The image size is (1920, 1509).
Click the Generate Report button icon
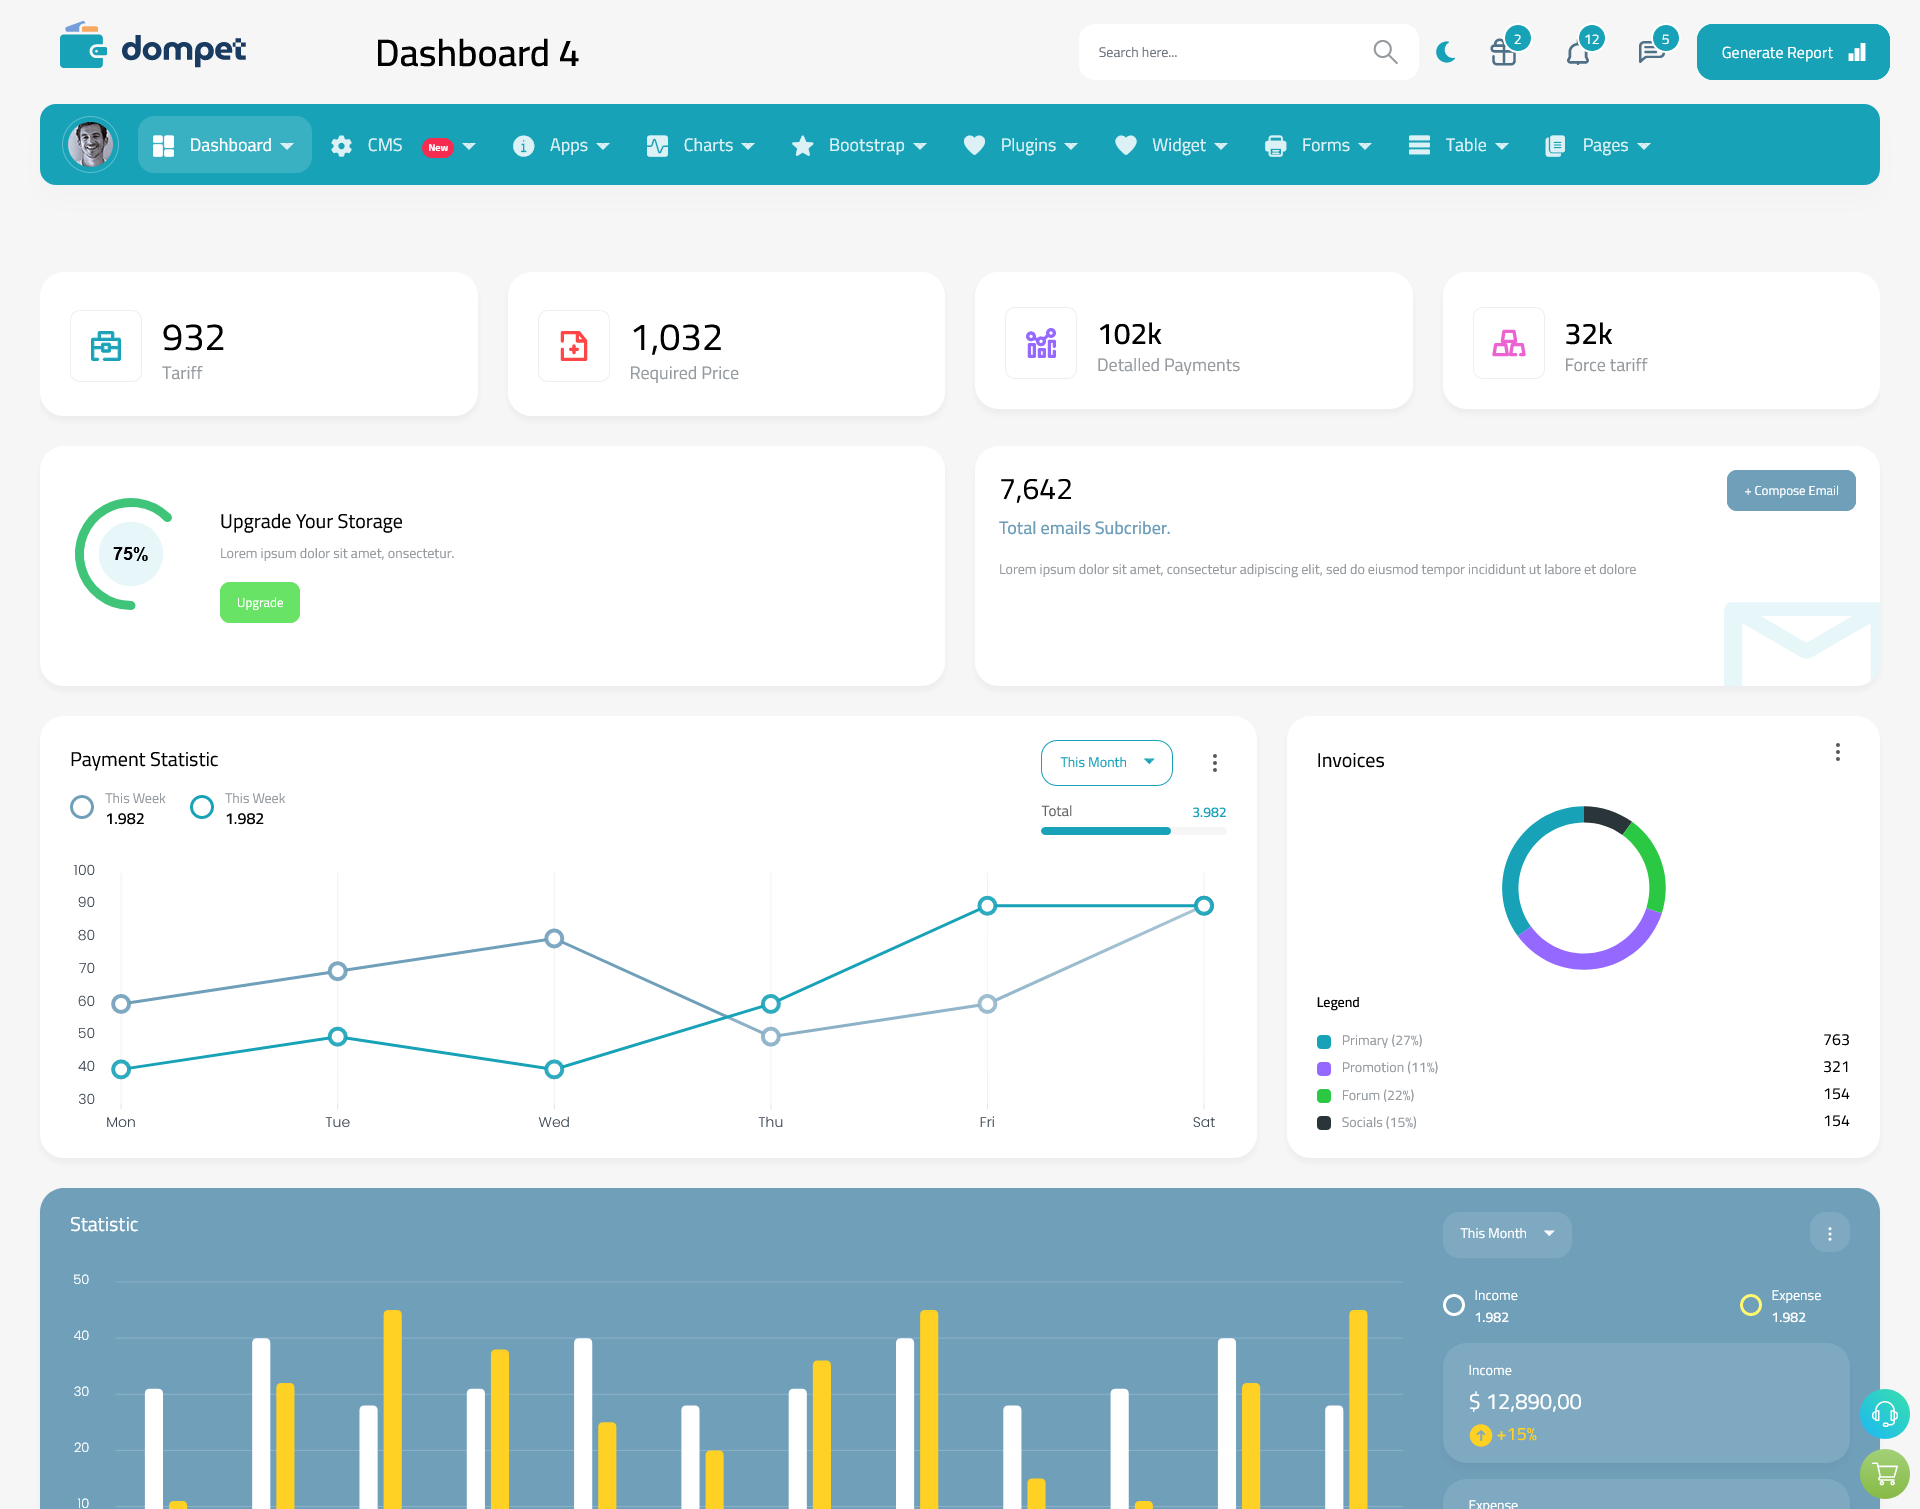click(1856, 51)
